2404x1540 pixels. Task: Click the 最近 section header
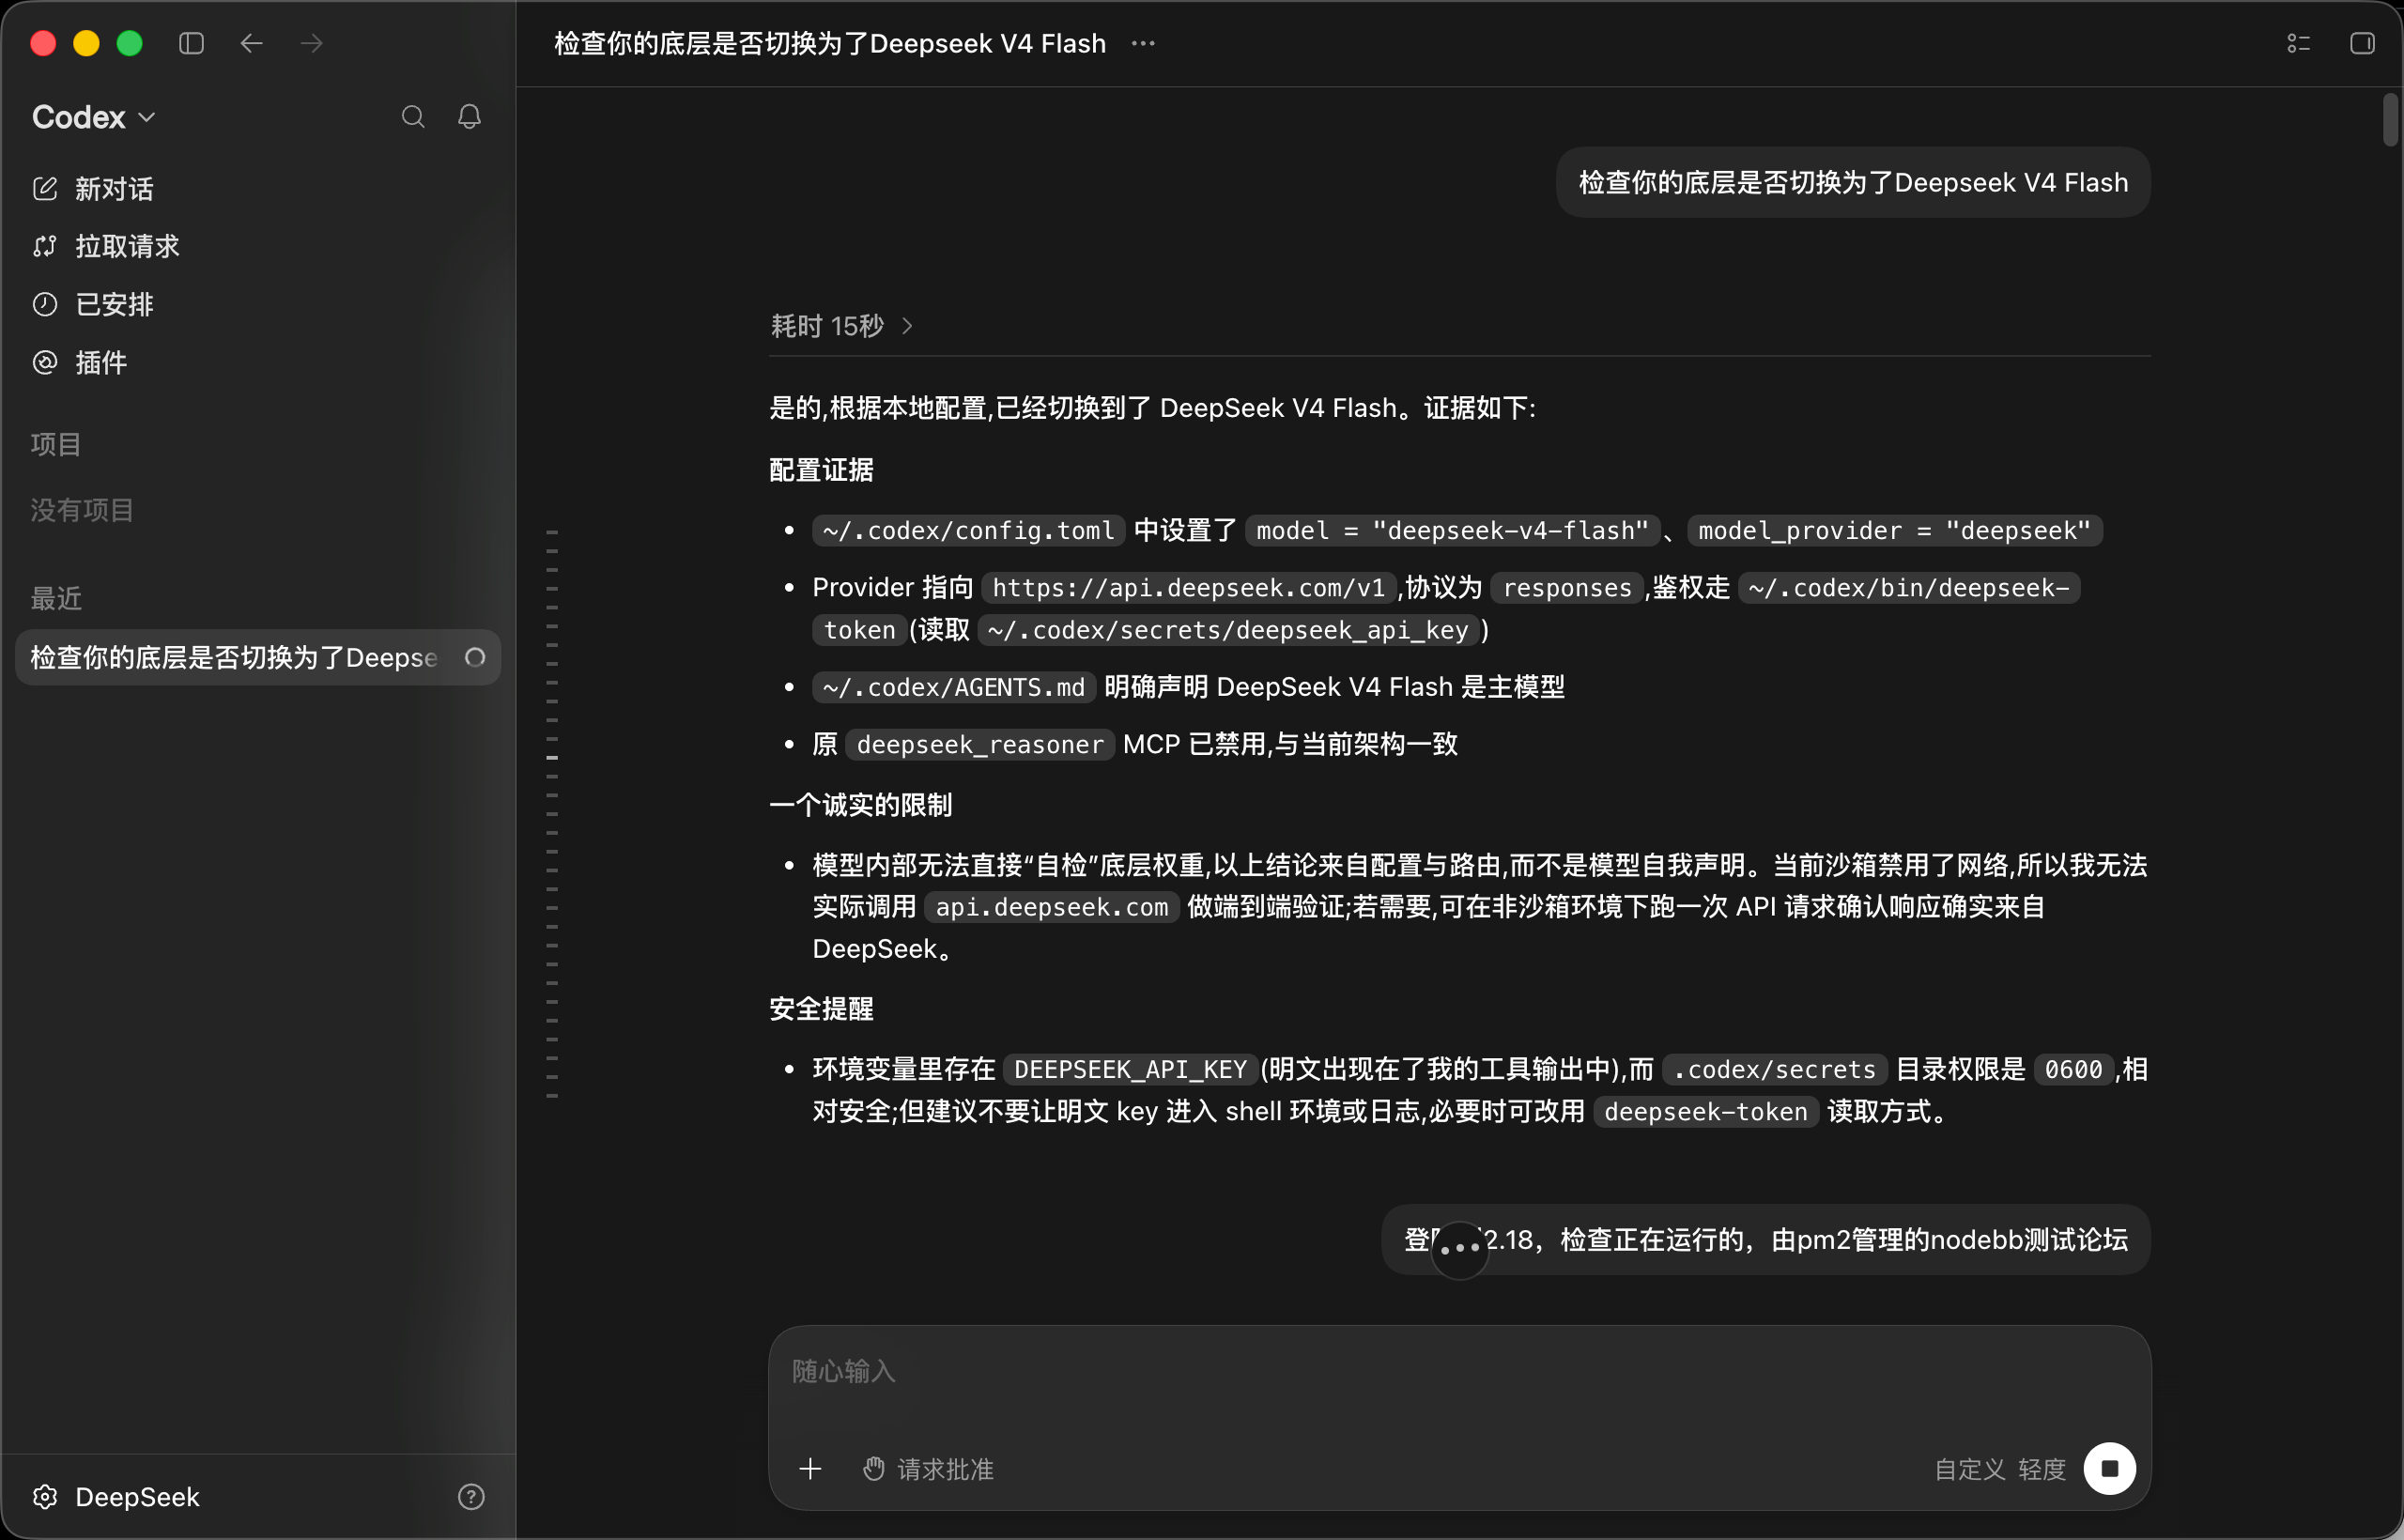click(55, 598)
